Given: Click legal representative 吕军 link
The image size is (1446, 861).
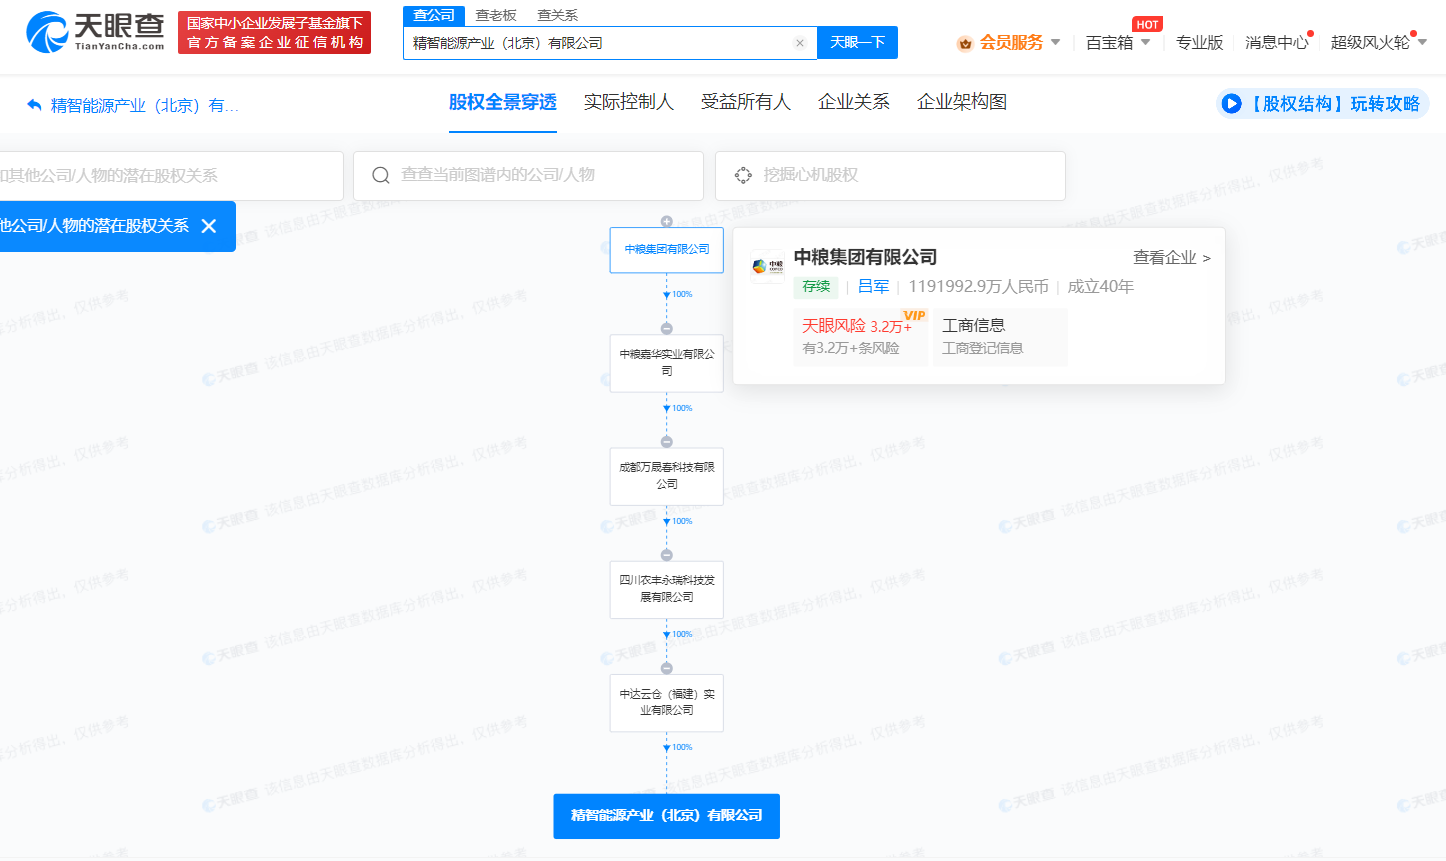Looking at the screenshot, I should click(874, 287).
